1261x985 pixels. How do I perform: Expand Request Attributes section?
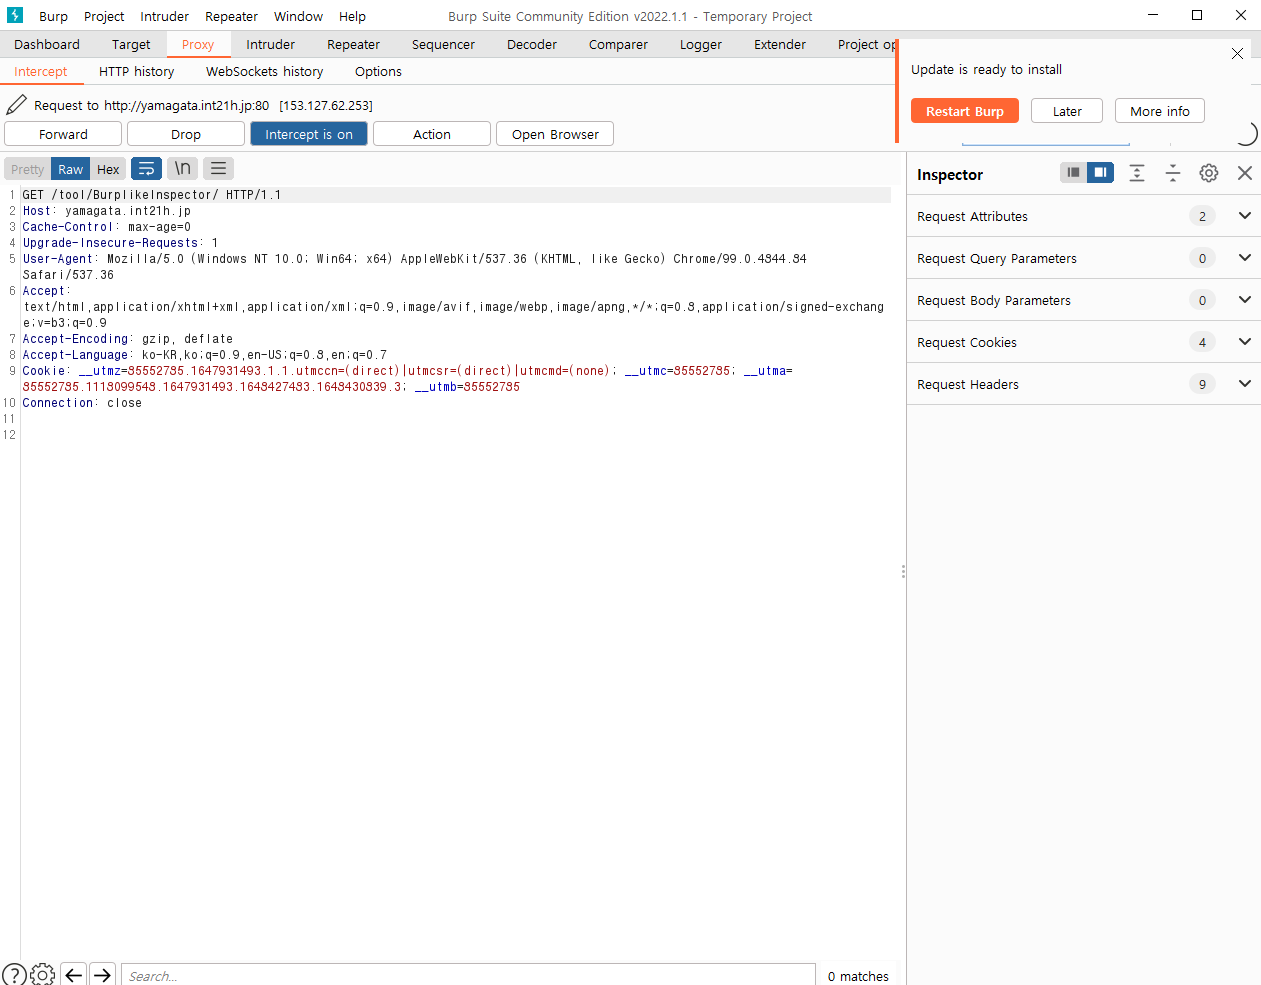pyautogui.click(x=1245, y=216)
